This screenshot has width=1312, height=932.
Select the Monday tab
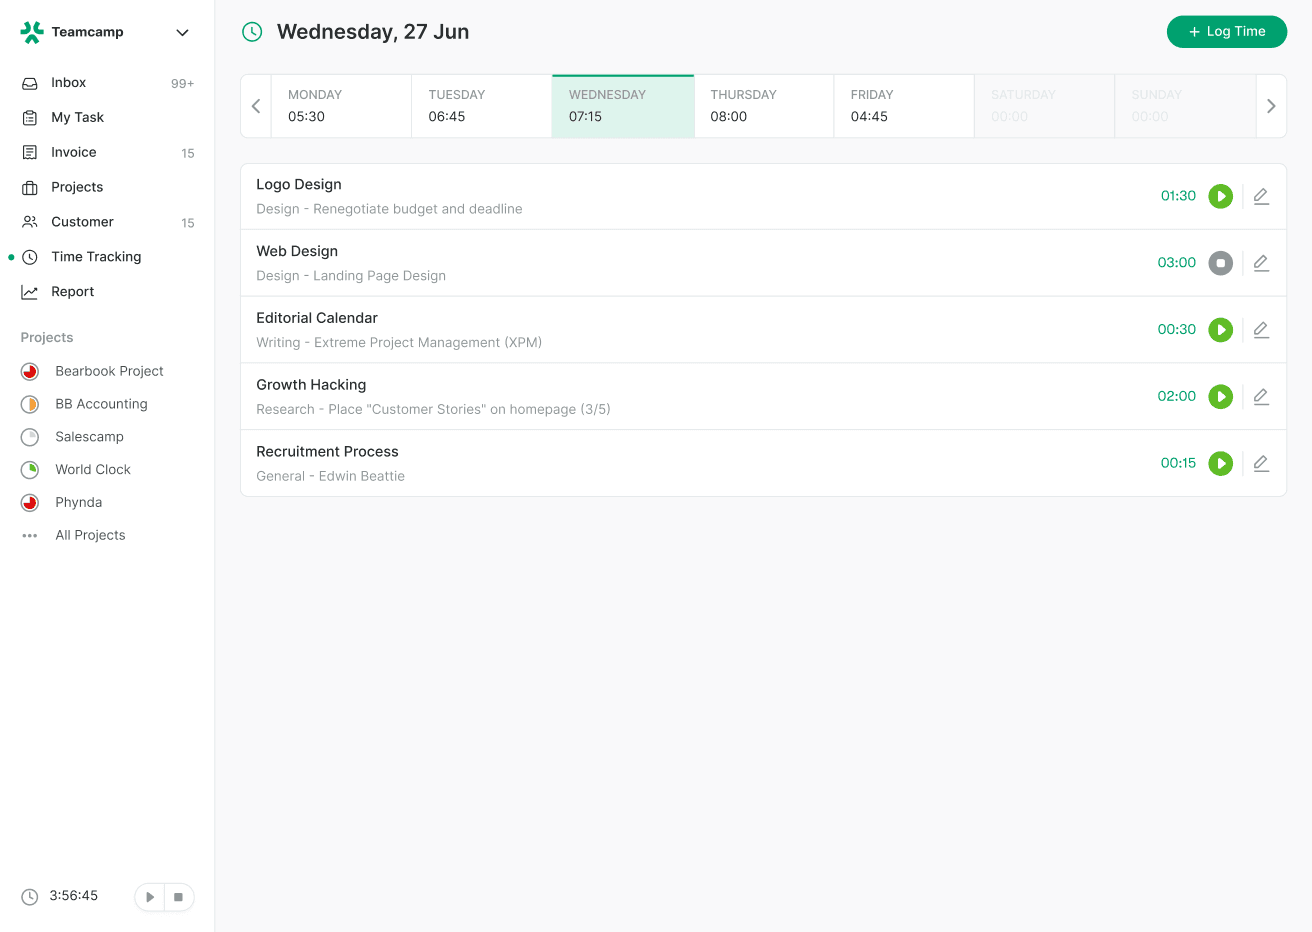pyautogui.click(x=341, y=105)
